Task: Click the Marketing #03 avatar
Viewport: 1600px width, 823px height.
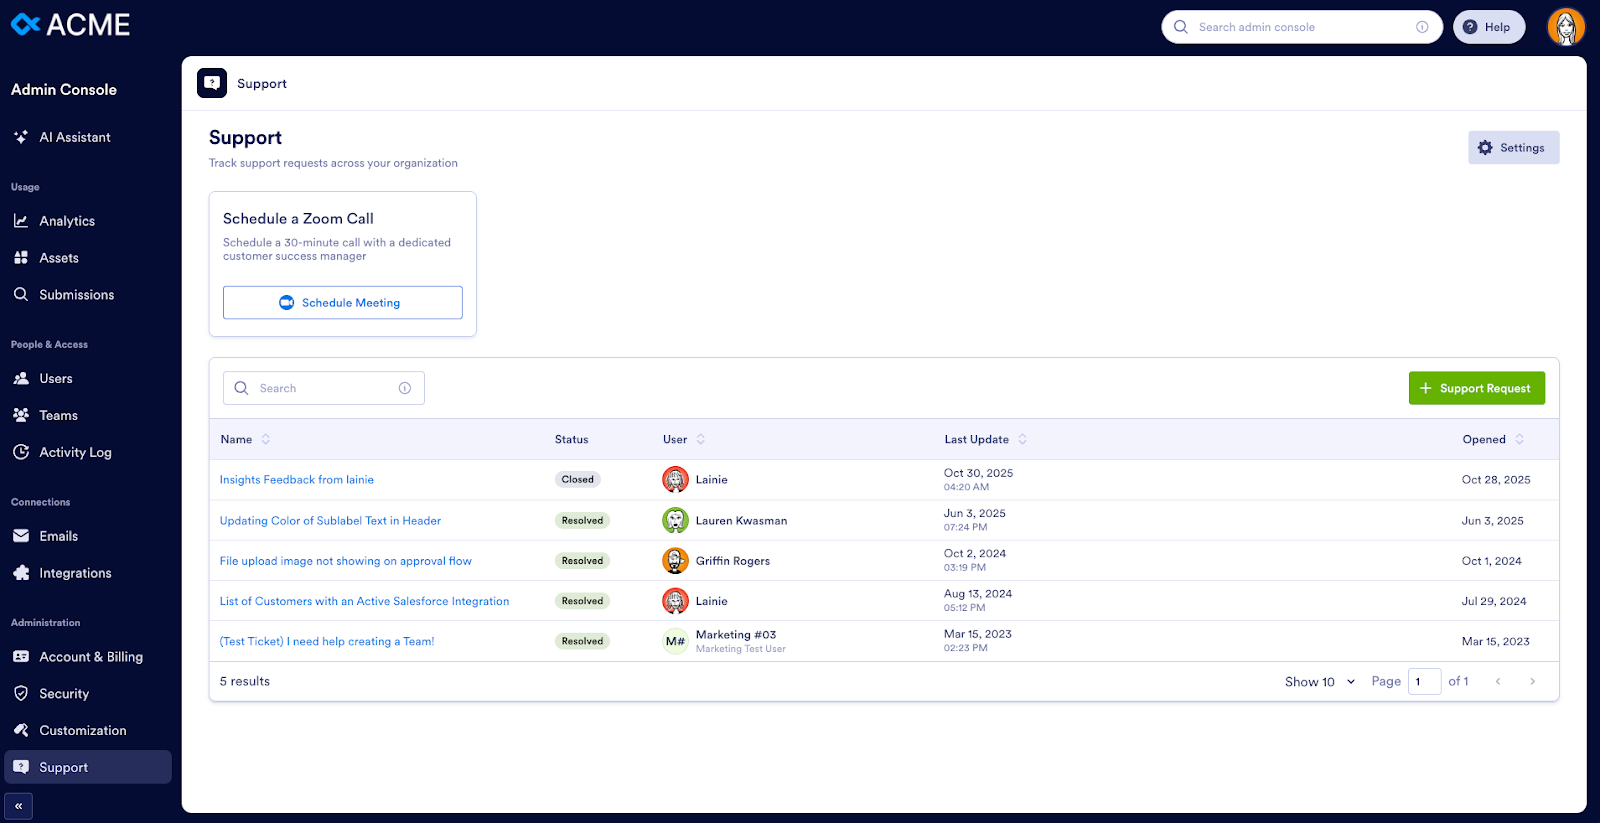Action: pos(676,641)
